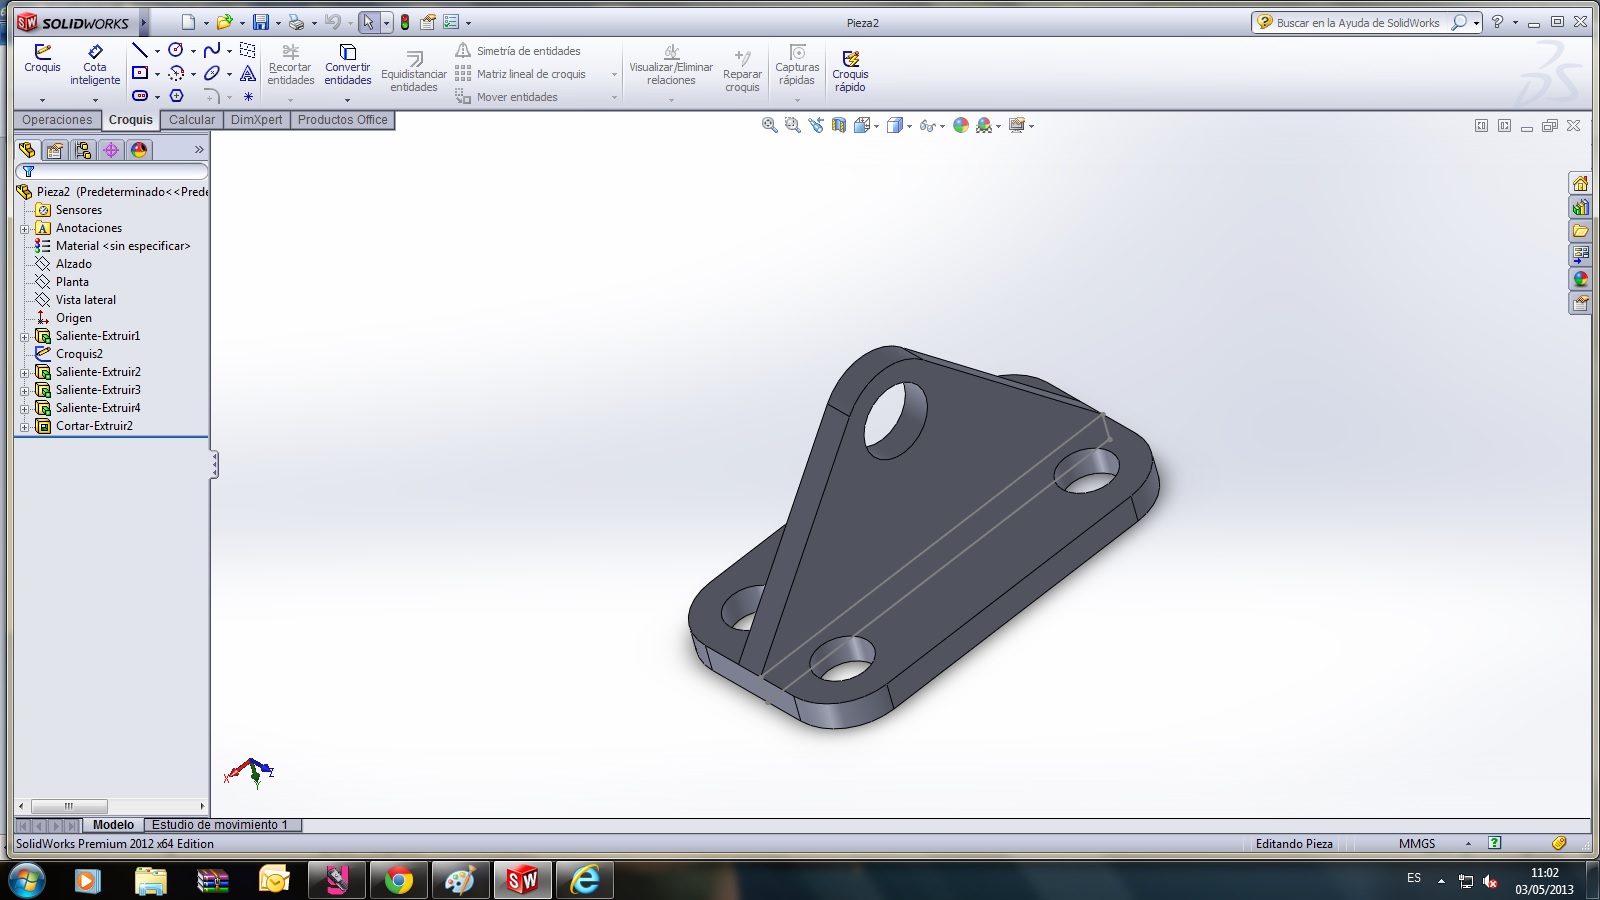Image resolution: width=1600 pixels, height=900 pixels.
Task: Click the Section view icon
Action: pyautogui.click(x=839, y=125)
